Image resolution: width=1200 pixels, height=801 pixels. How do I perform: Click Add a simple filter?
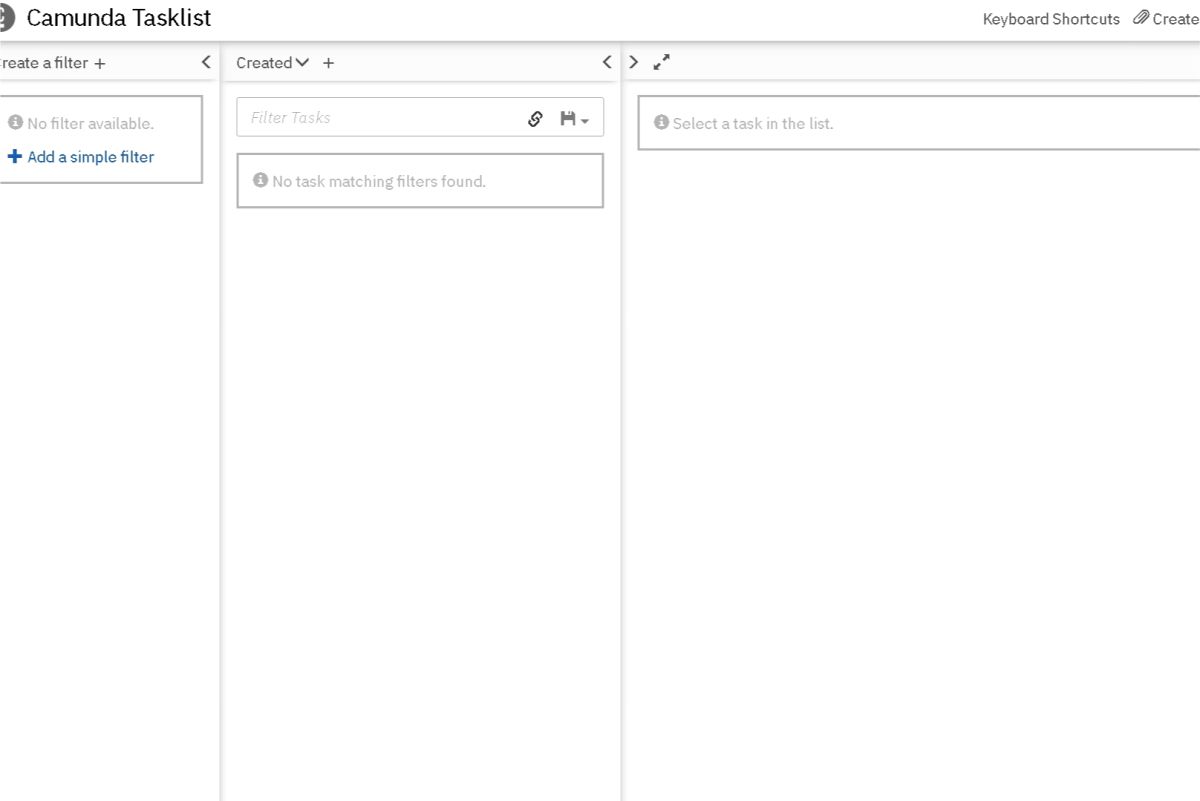81,157
